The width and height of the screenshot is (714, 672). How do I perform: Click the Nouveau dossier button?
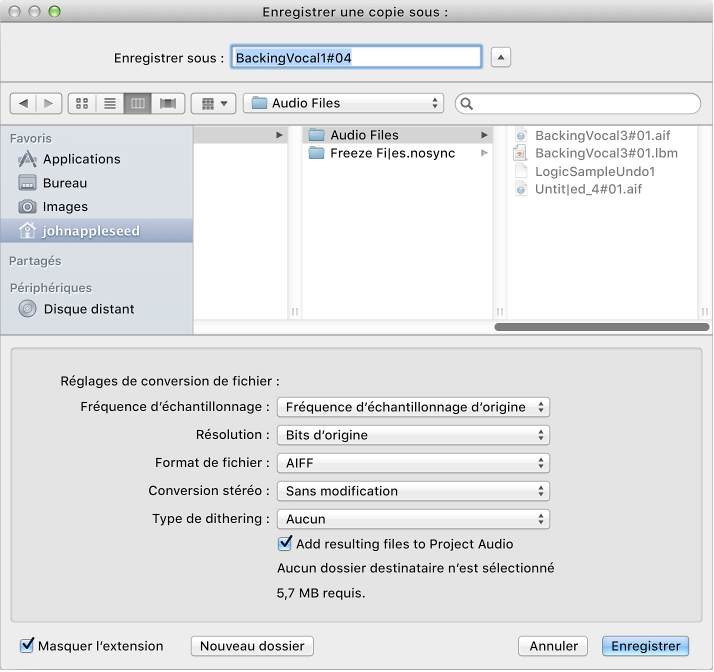(x=252, y=646)
